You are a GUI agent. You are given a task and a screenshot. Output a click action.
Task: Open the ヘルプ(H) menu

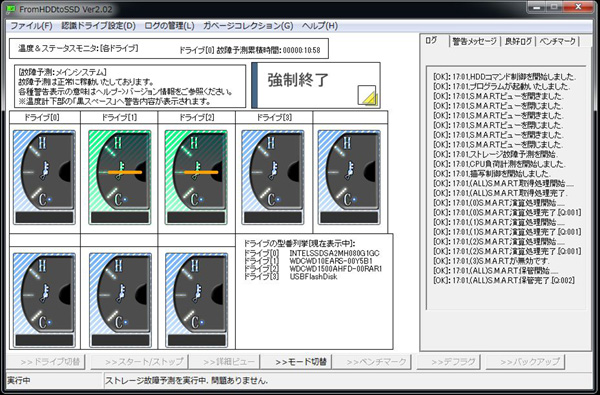pos(320,26)
